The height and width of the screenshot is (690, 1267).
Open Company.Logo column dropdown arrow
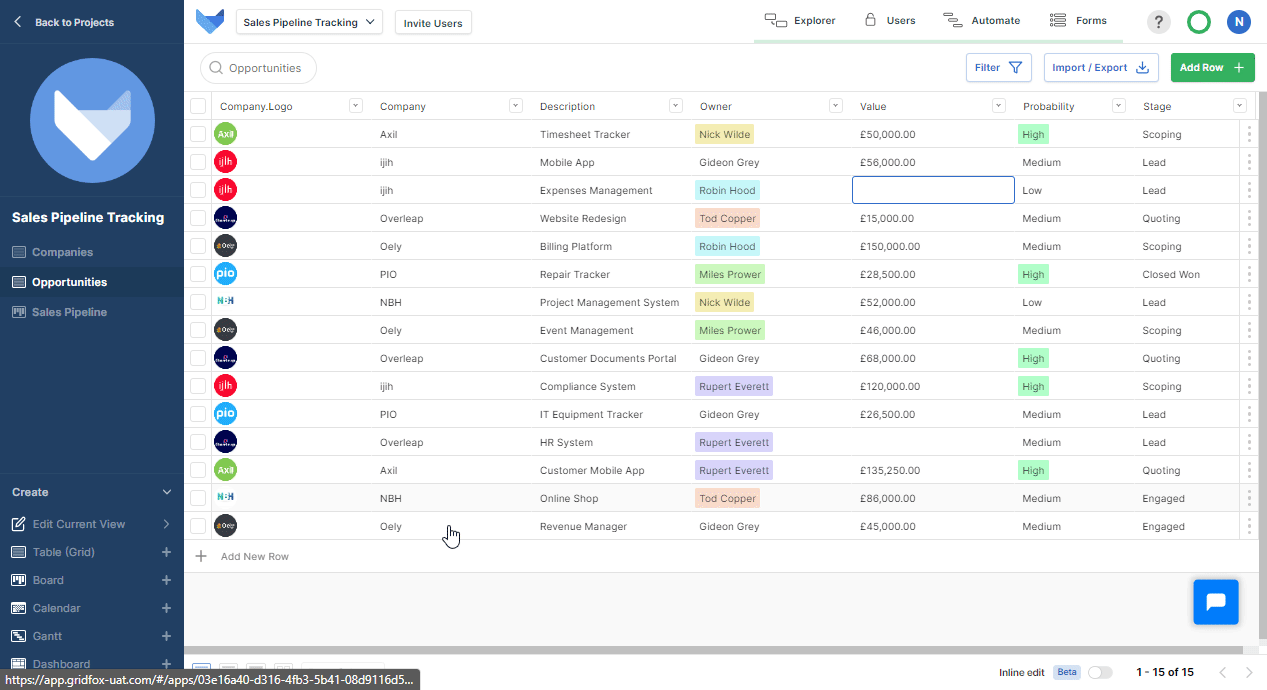[x=355, y=106]
